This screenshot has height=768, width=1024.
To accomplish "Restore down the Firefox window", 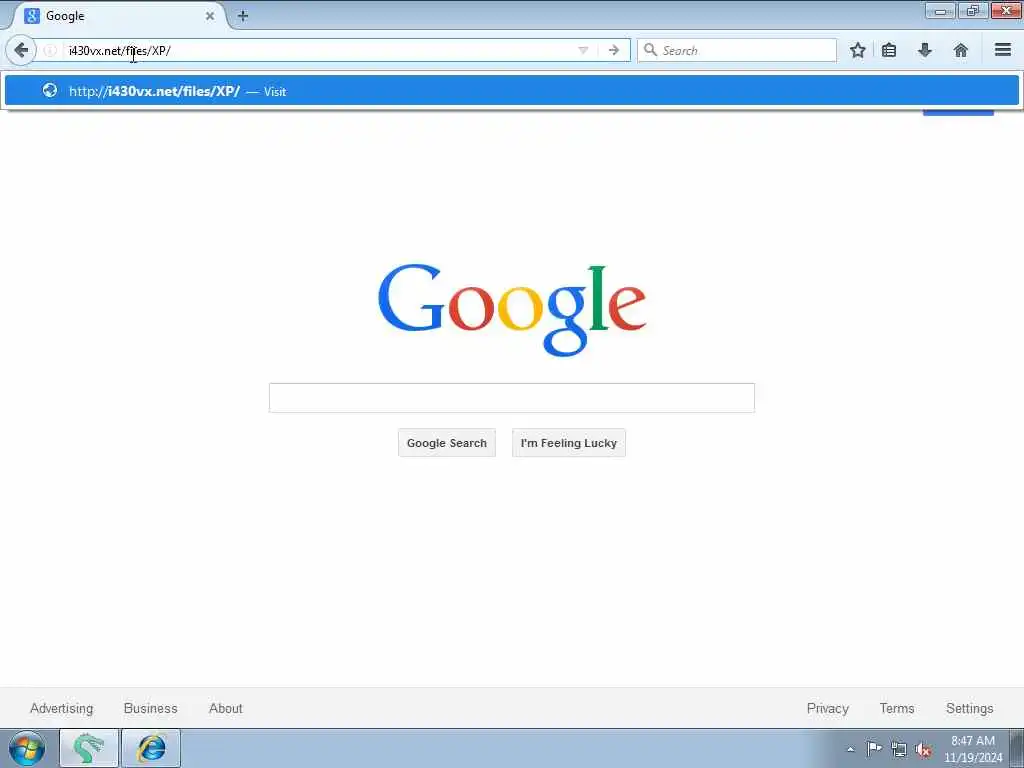I will coord(972,10).
